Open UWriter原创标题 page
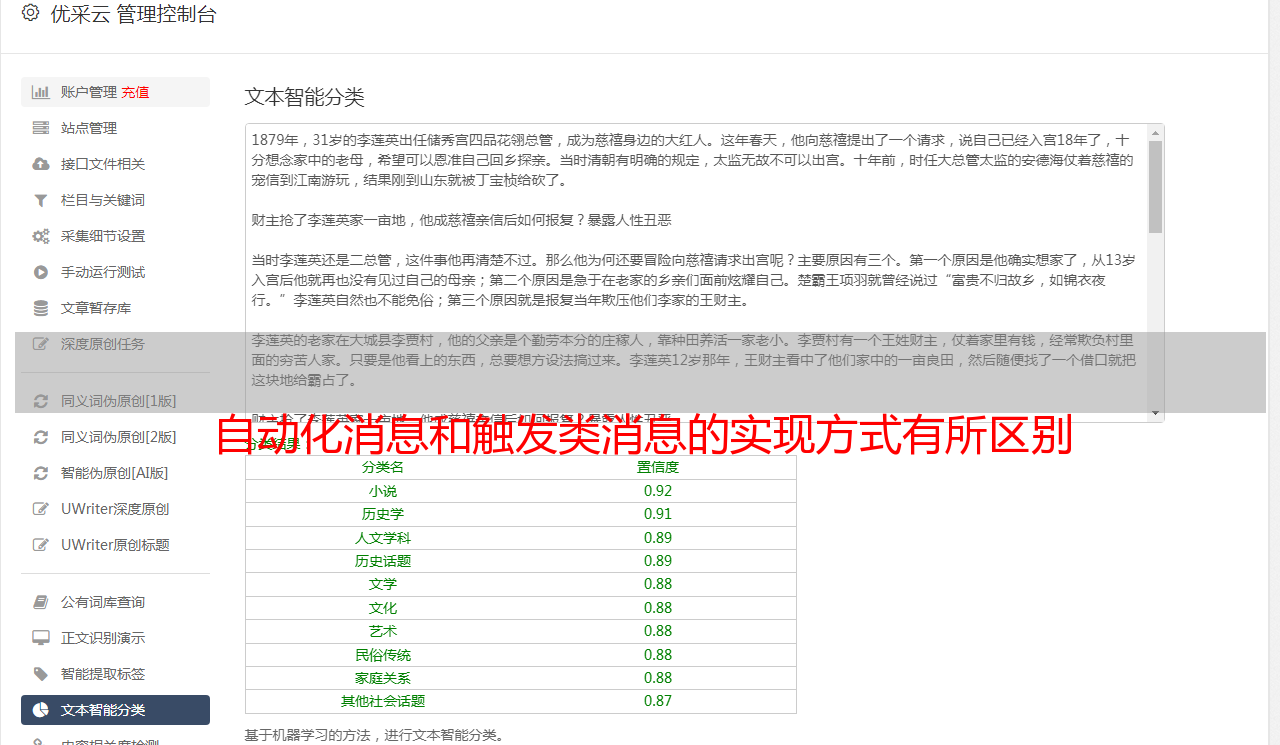Viewport: 1280px width, 745px height. 115,545
